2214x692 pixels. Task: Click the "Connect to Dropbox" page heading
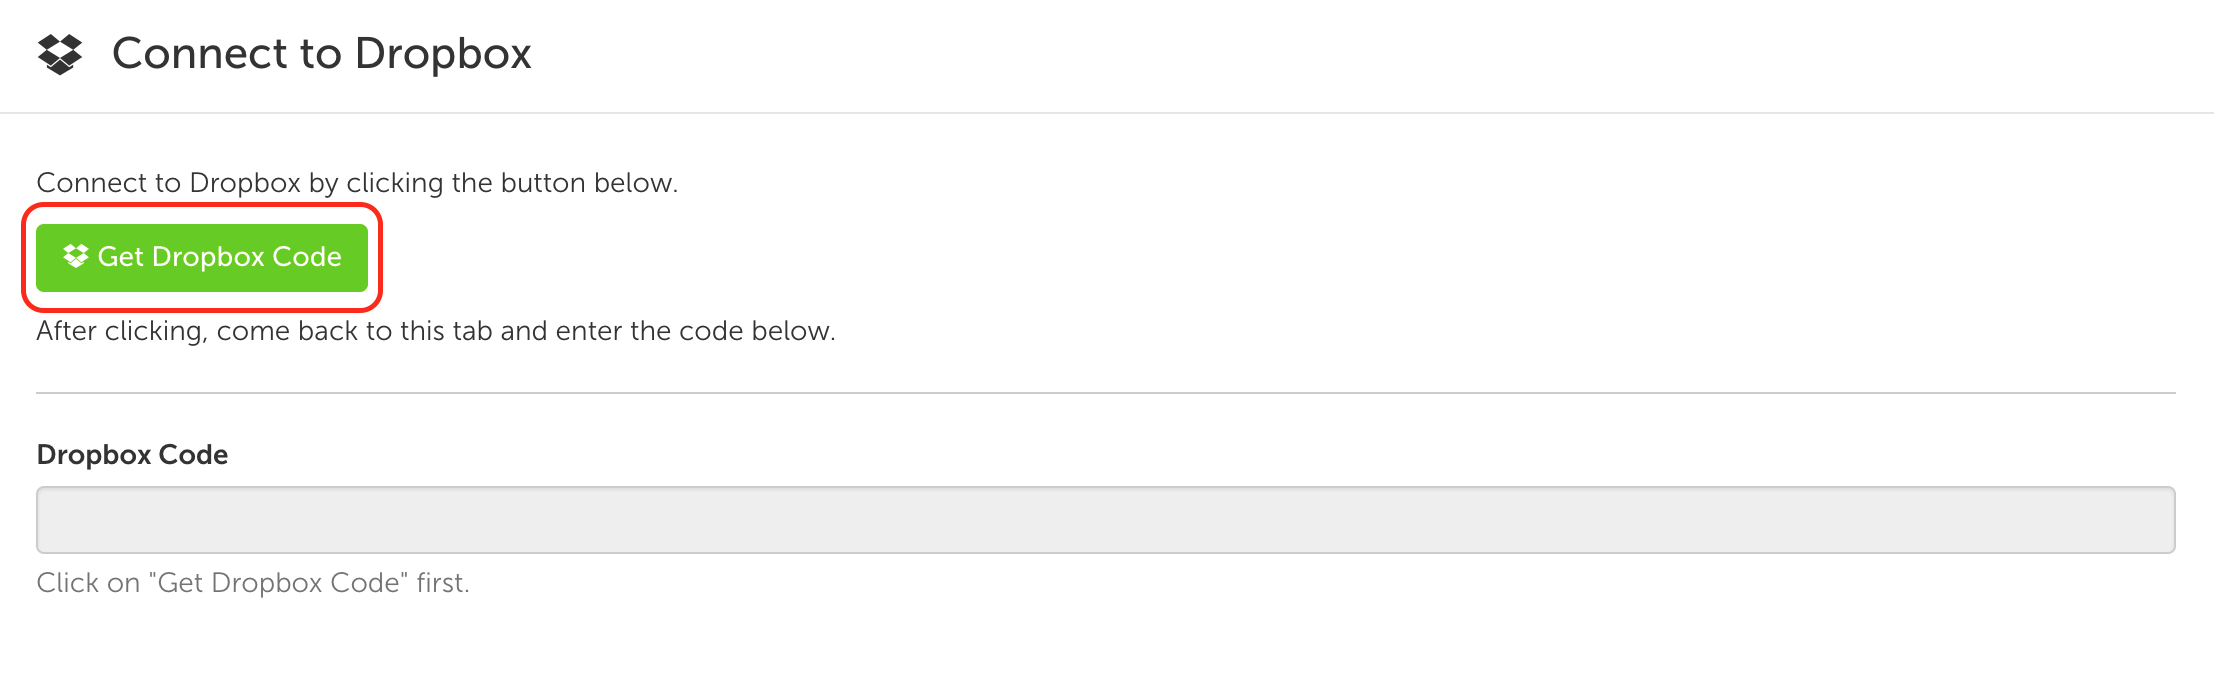(x=322, y=54)
